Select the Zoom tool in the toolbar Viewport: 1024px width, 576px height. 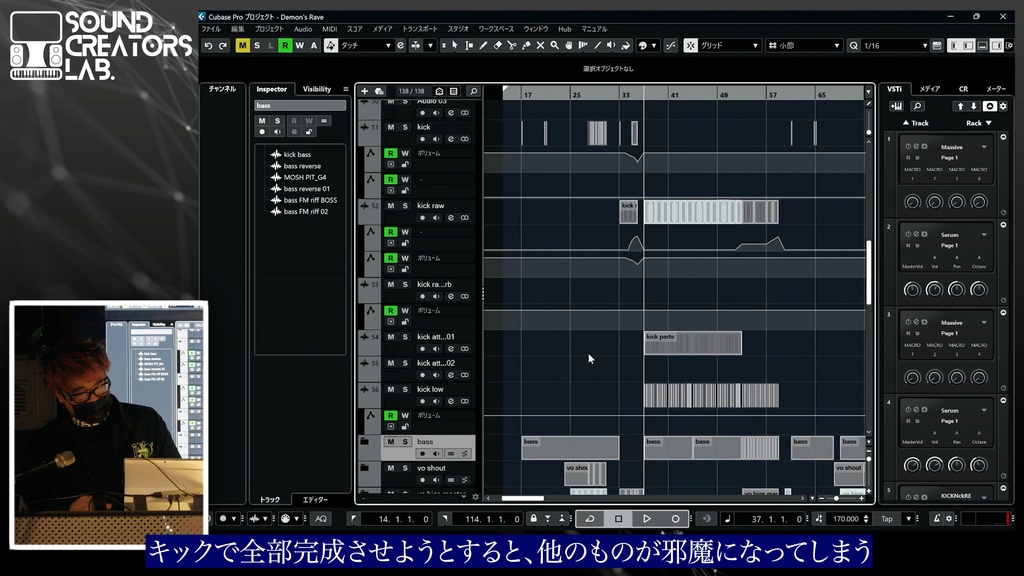click(x=555, y=46)
